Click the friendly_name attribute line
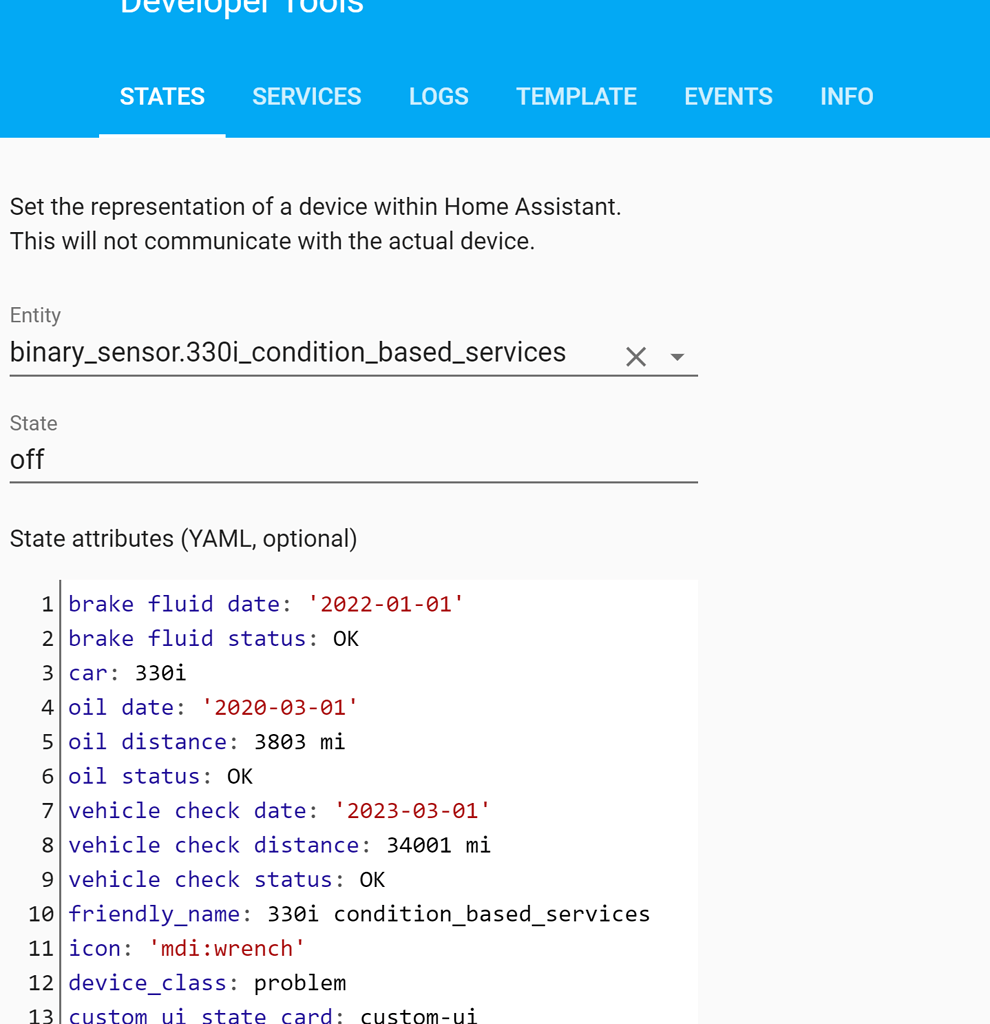 [360, 914]
